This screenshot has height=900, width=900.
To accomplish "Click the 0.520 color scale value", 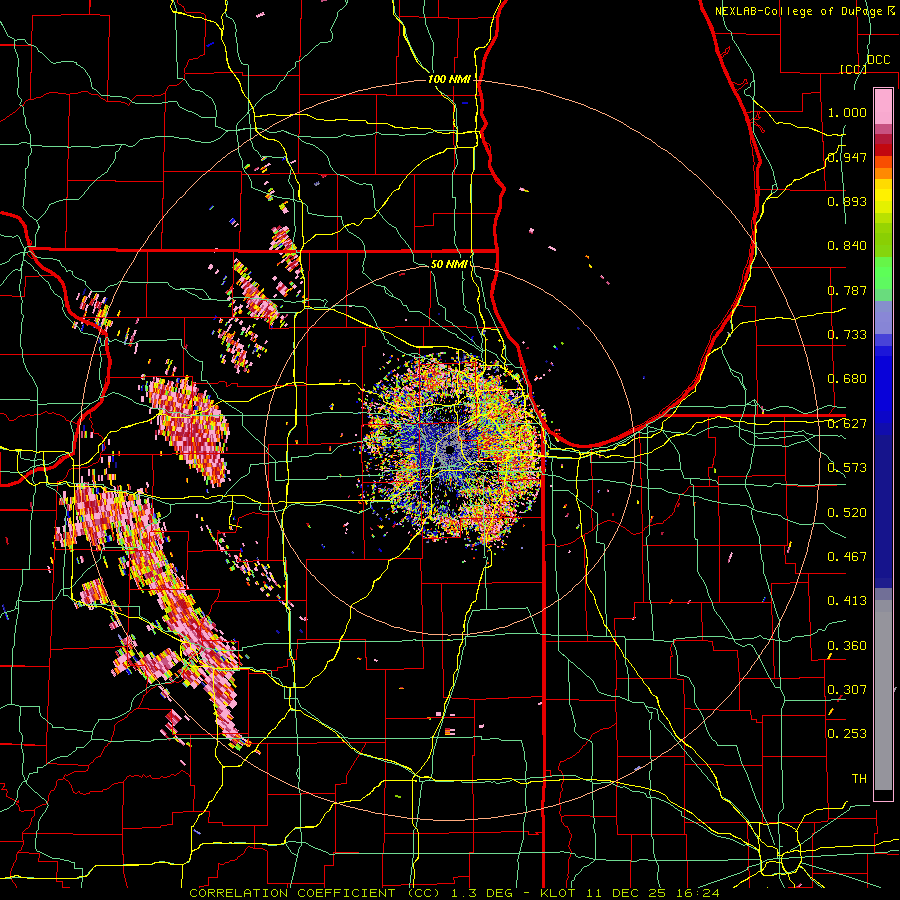I will (847, 513).
